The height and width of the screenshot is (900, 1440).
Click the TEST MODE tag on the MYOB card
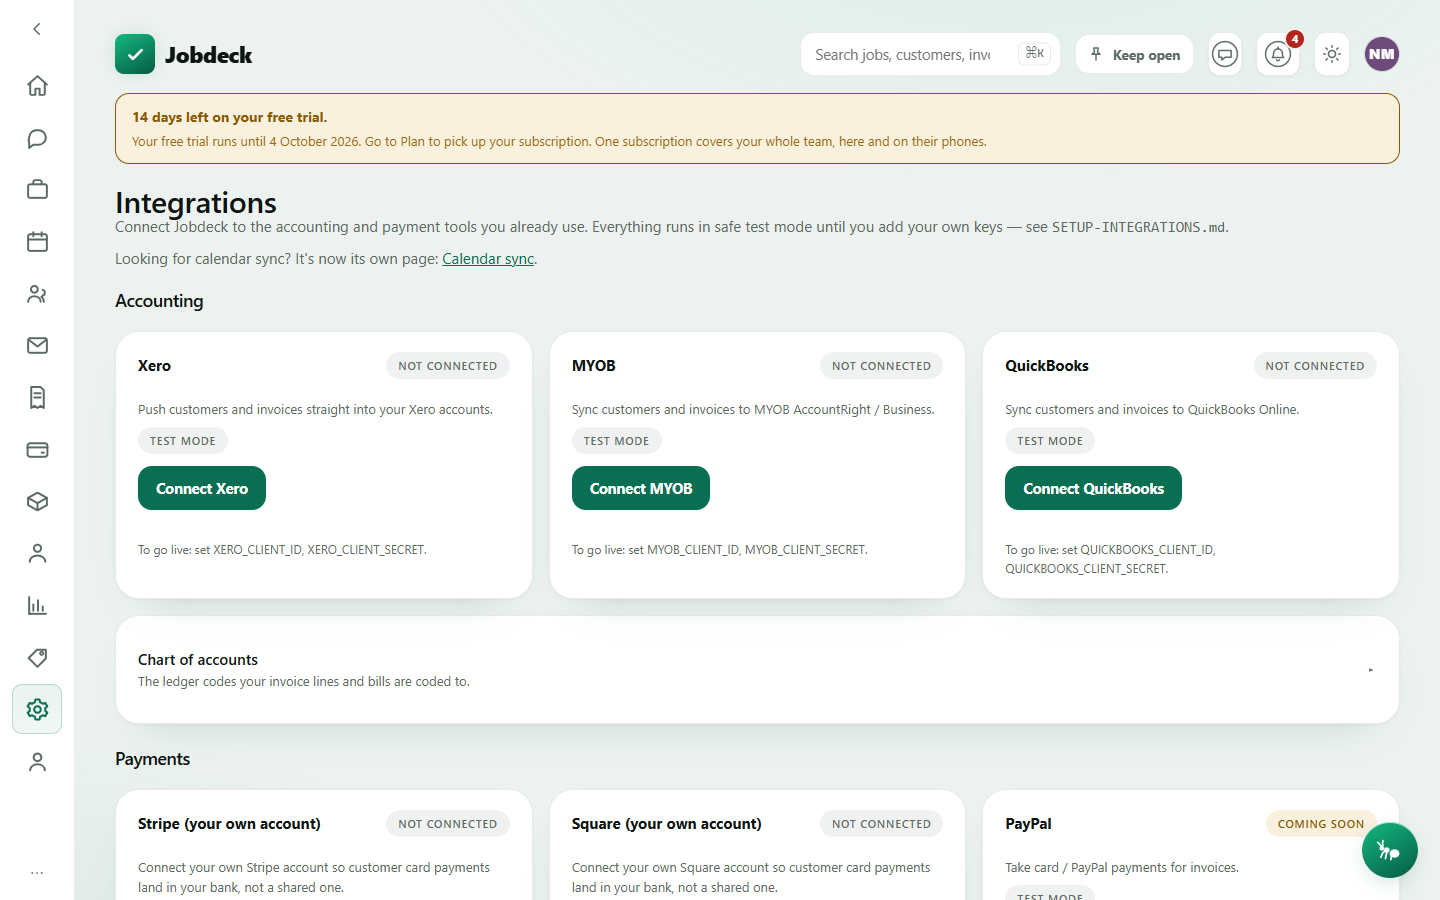[x=617, y=441]
